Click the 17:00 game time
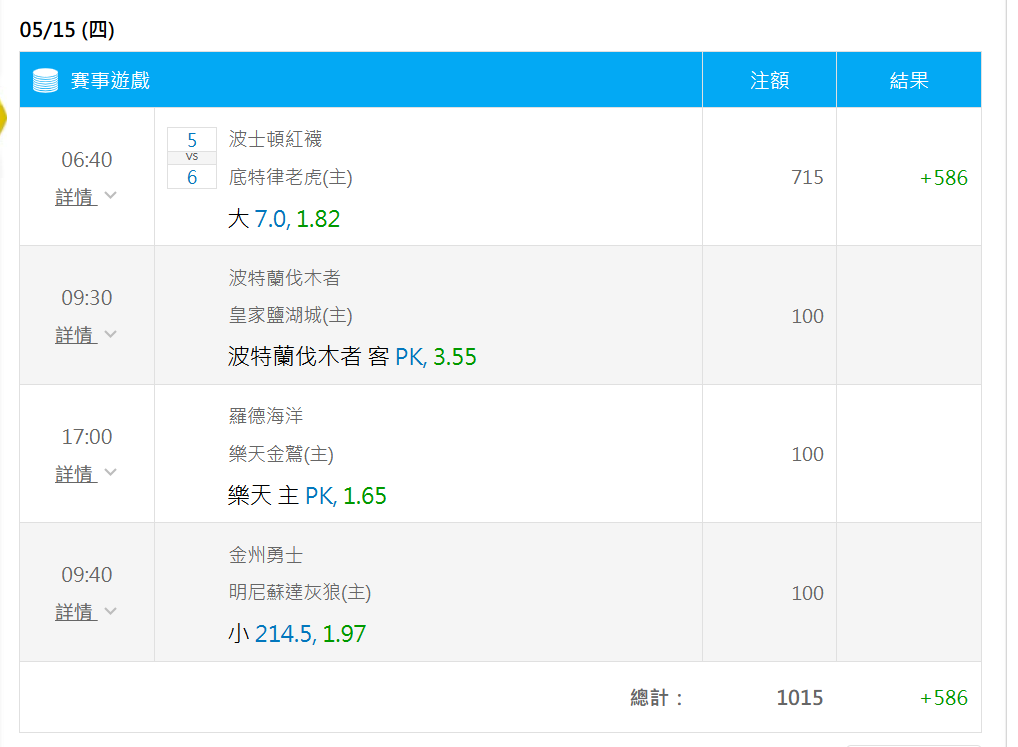Viewport: 1018px width, 747px height. (87, 437)
